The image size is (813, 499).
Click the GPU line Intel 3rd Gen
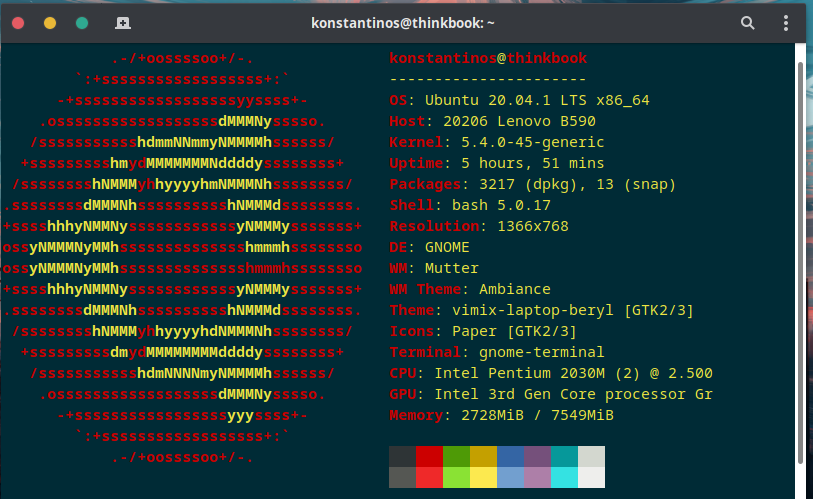tap(551, 394)
